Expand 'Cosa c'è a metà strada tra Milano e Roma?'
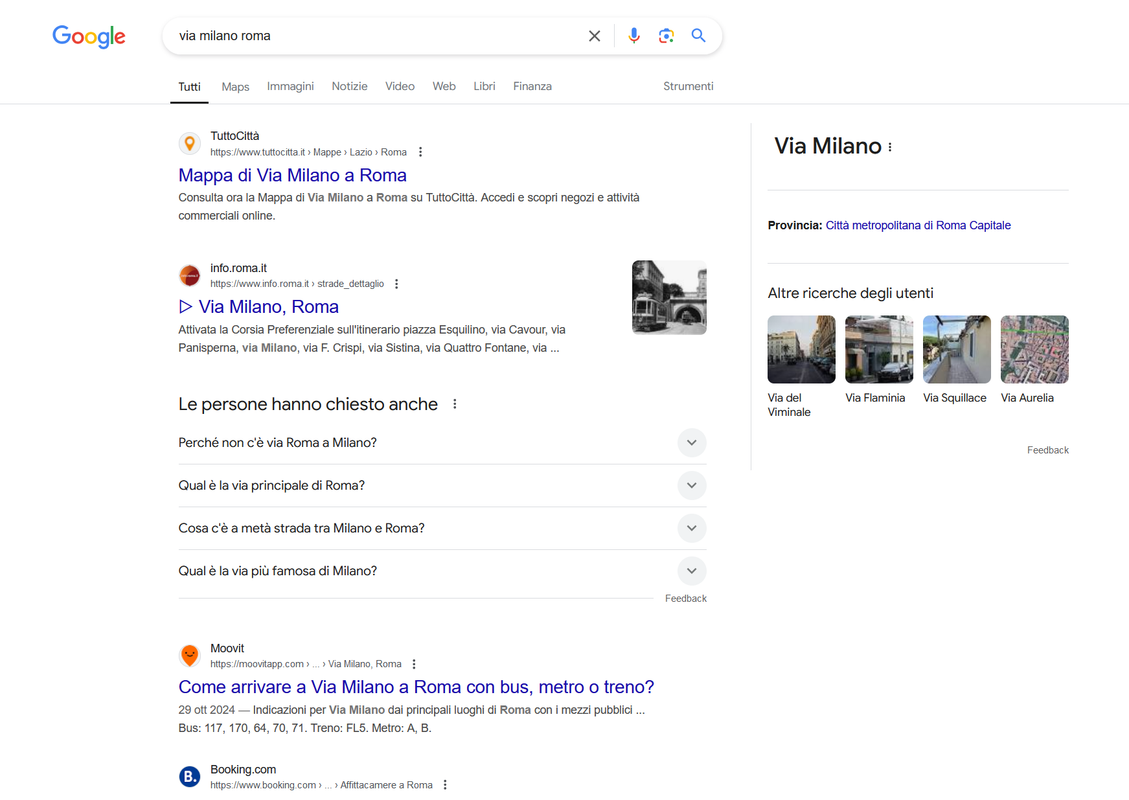The height and width of the screenshot is (800, 1129). pos(442,529)
